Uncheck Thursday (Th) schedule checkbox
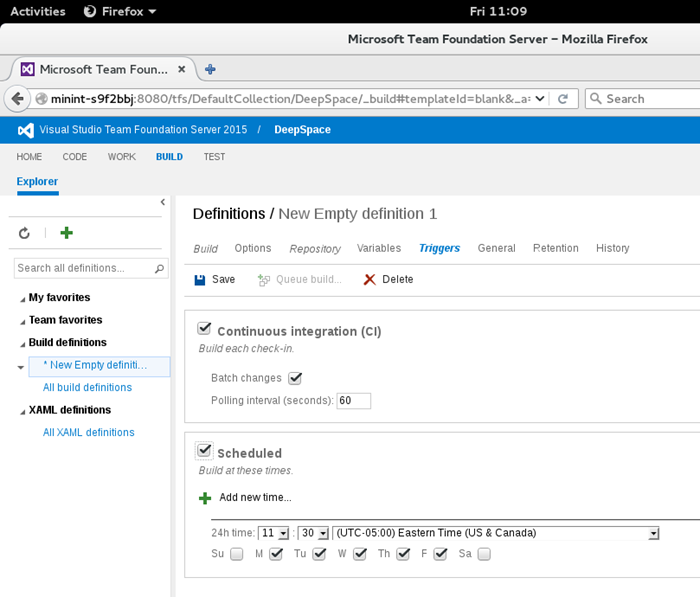 pyautogui.click(x=403, y=554)
